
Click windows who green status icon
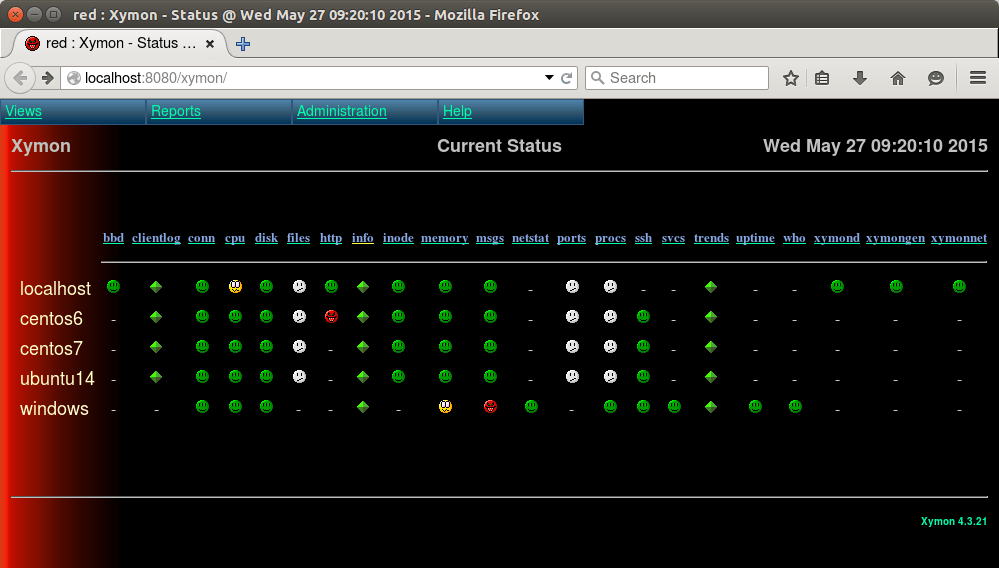[795, 406]
